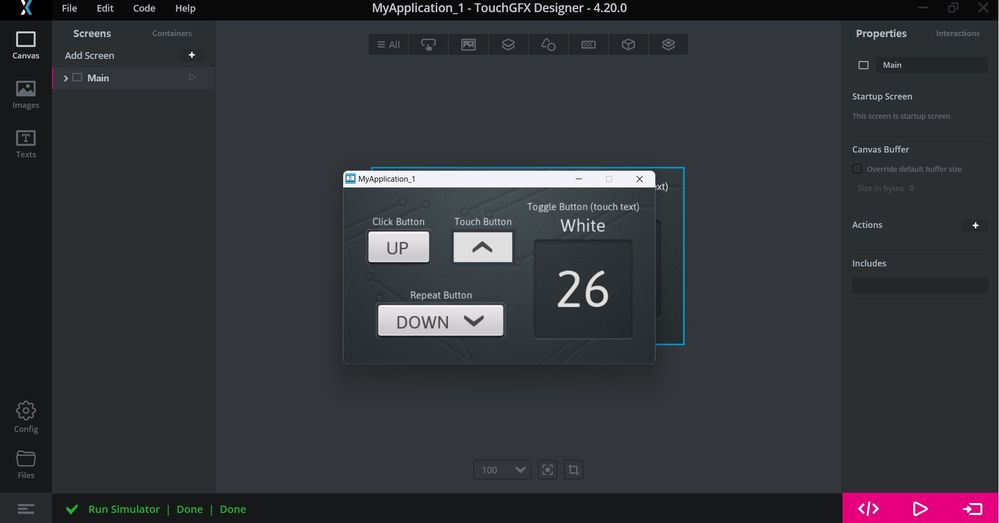
Task: Add a new action with plus
Action: click(x=975, y=226)
